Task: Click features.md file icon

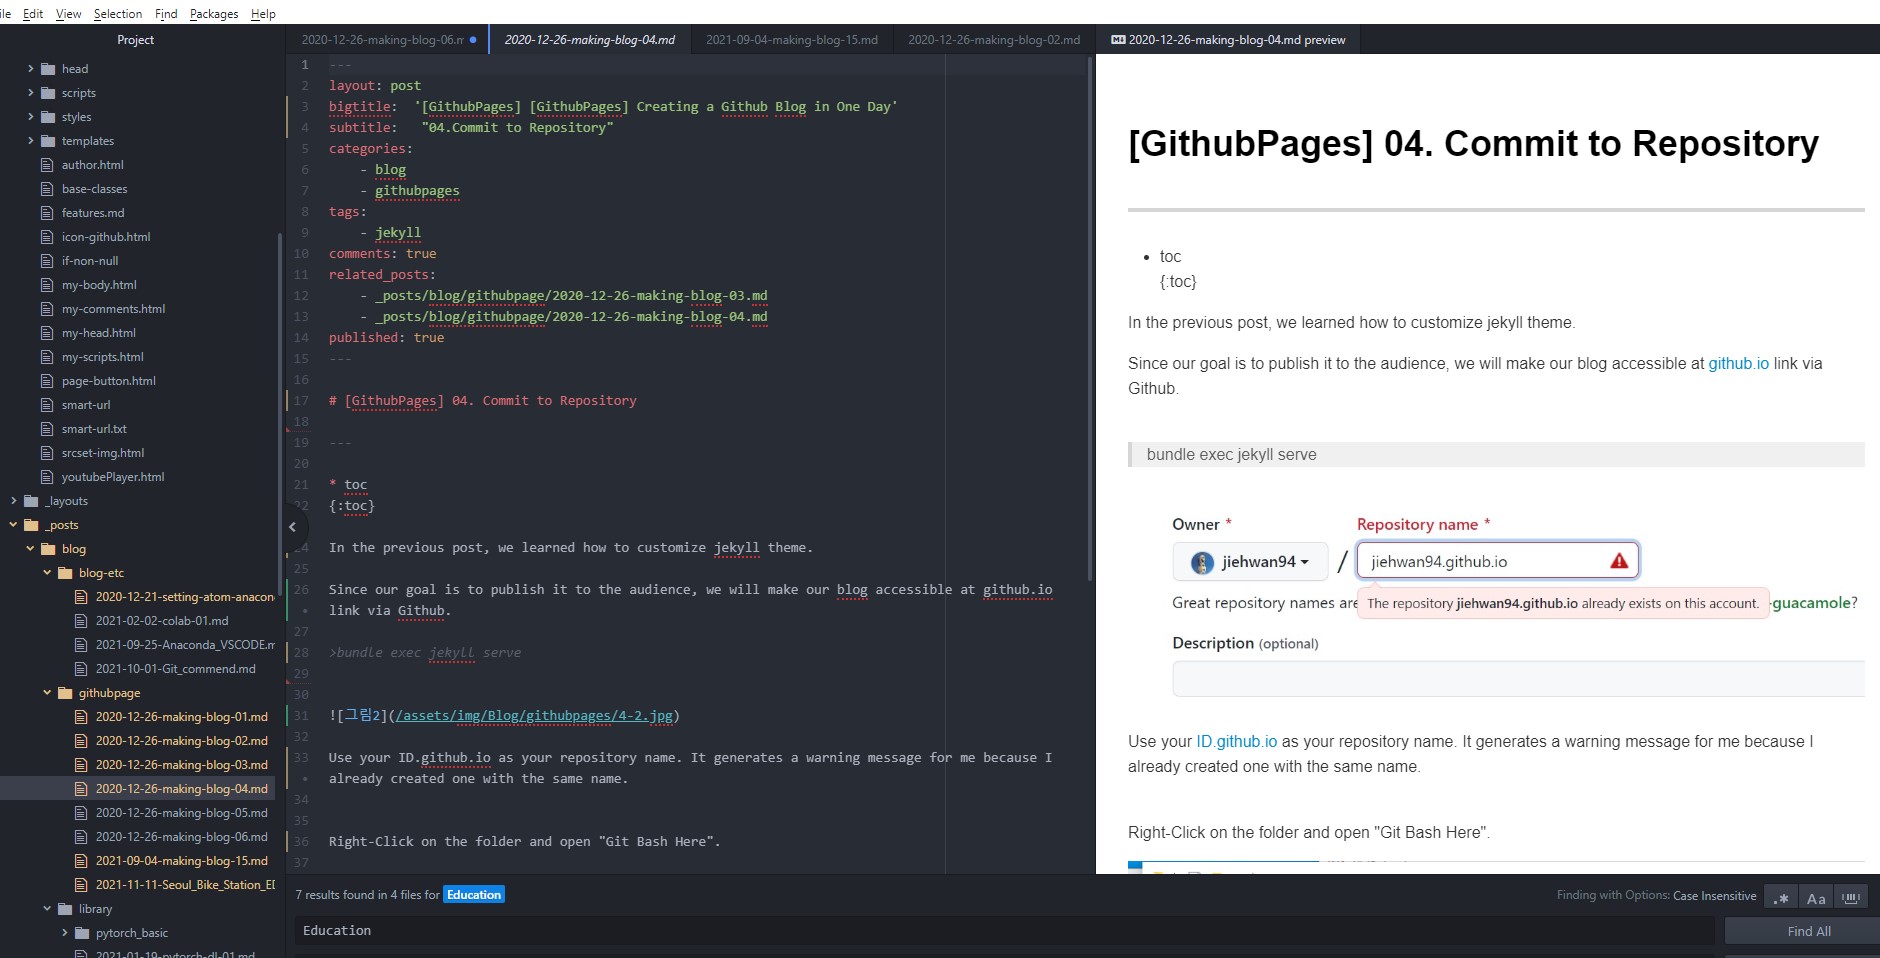Action: [x=47, y=213]
